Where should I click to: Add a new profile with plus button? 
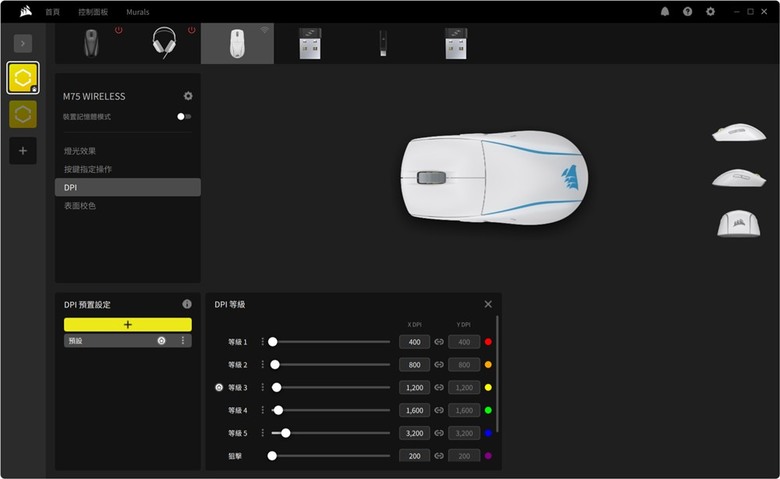(x=23, y=151)
